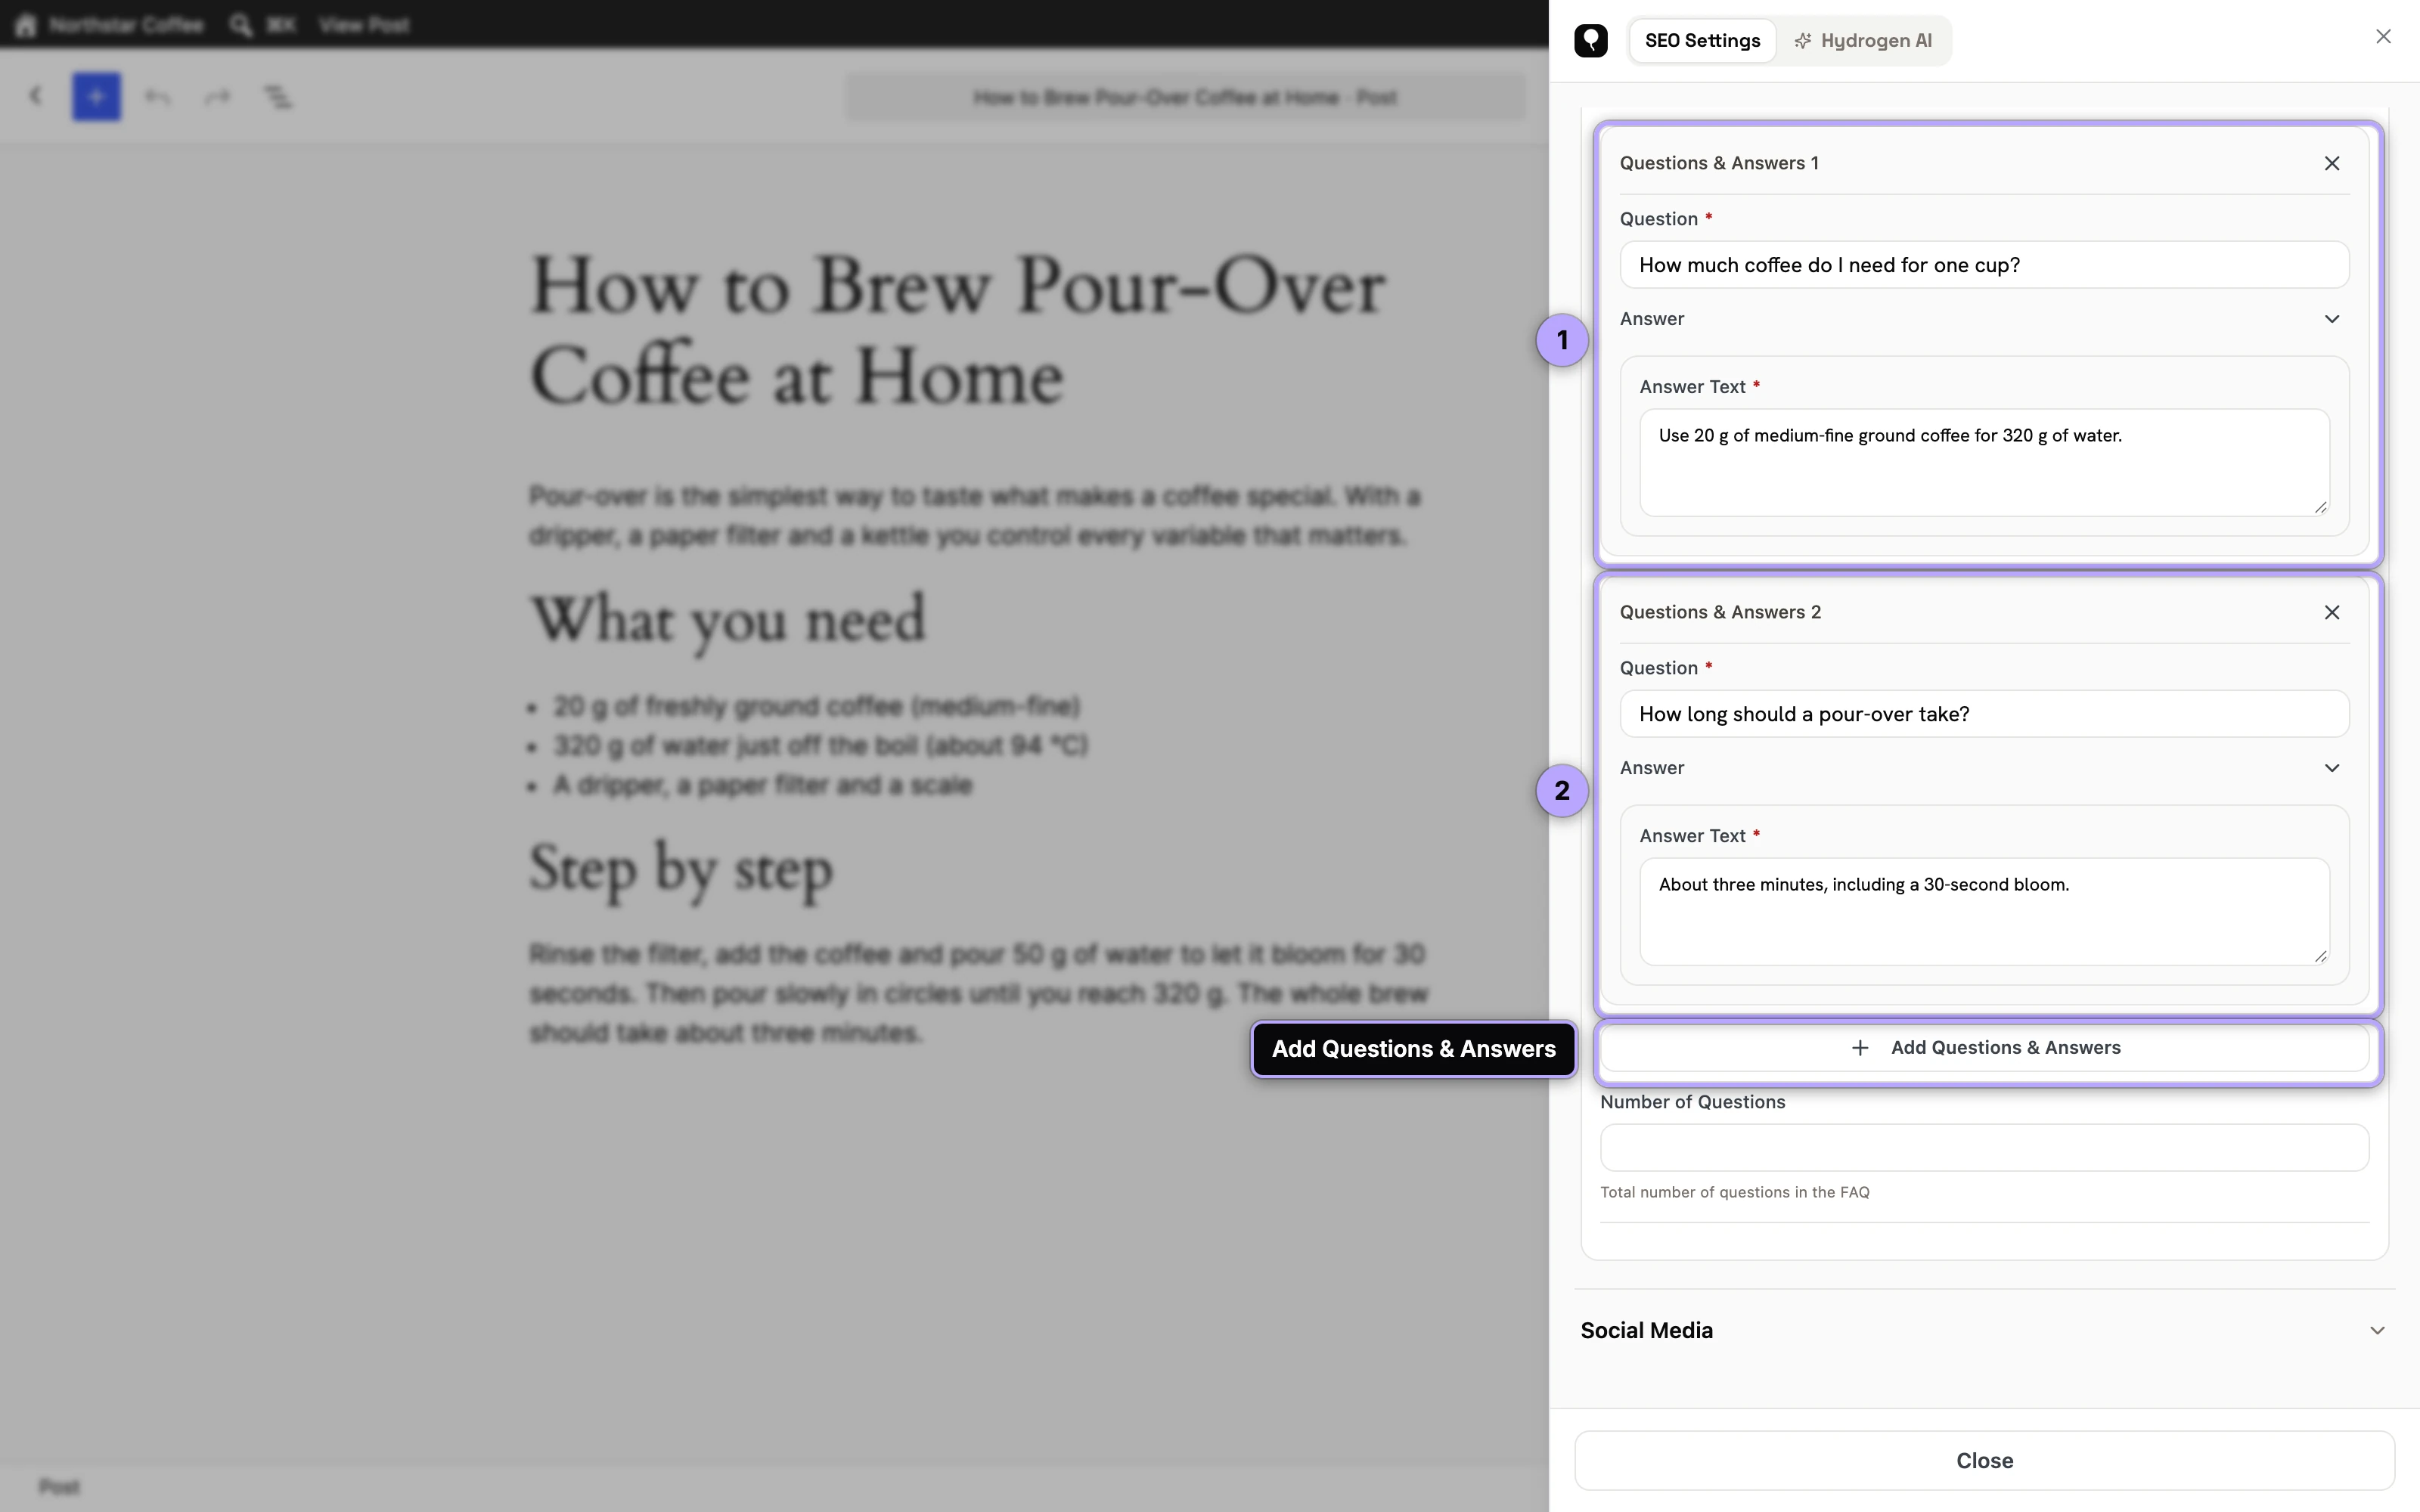The height and width of the screenshot is (1512, 2420).
Task: Select the SEO Settings tab
Action: tap(1702, 41)
